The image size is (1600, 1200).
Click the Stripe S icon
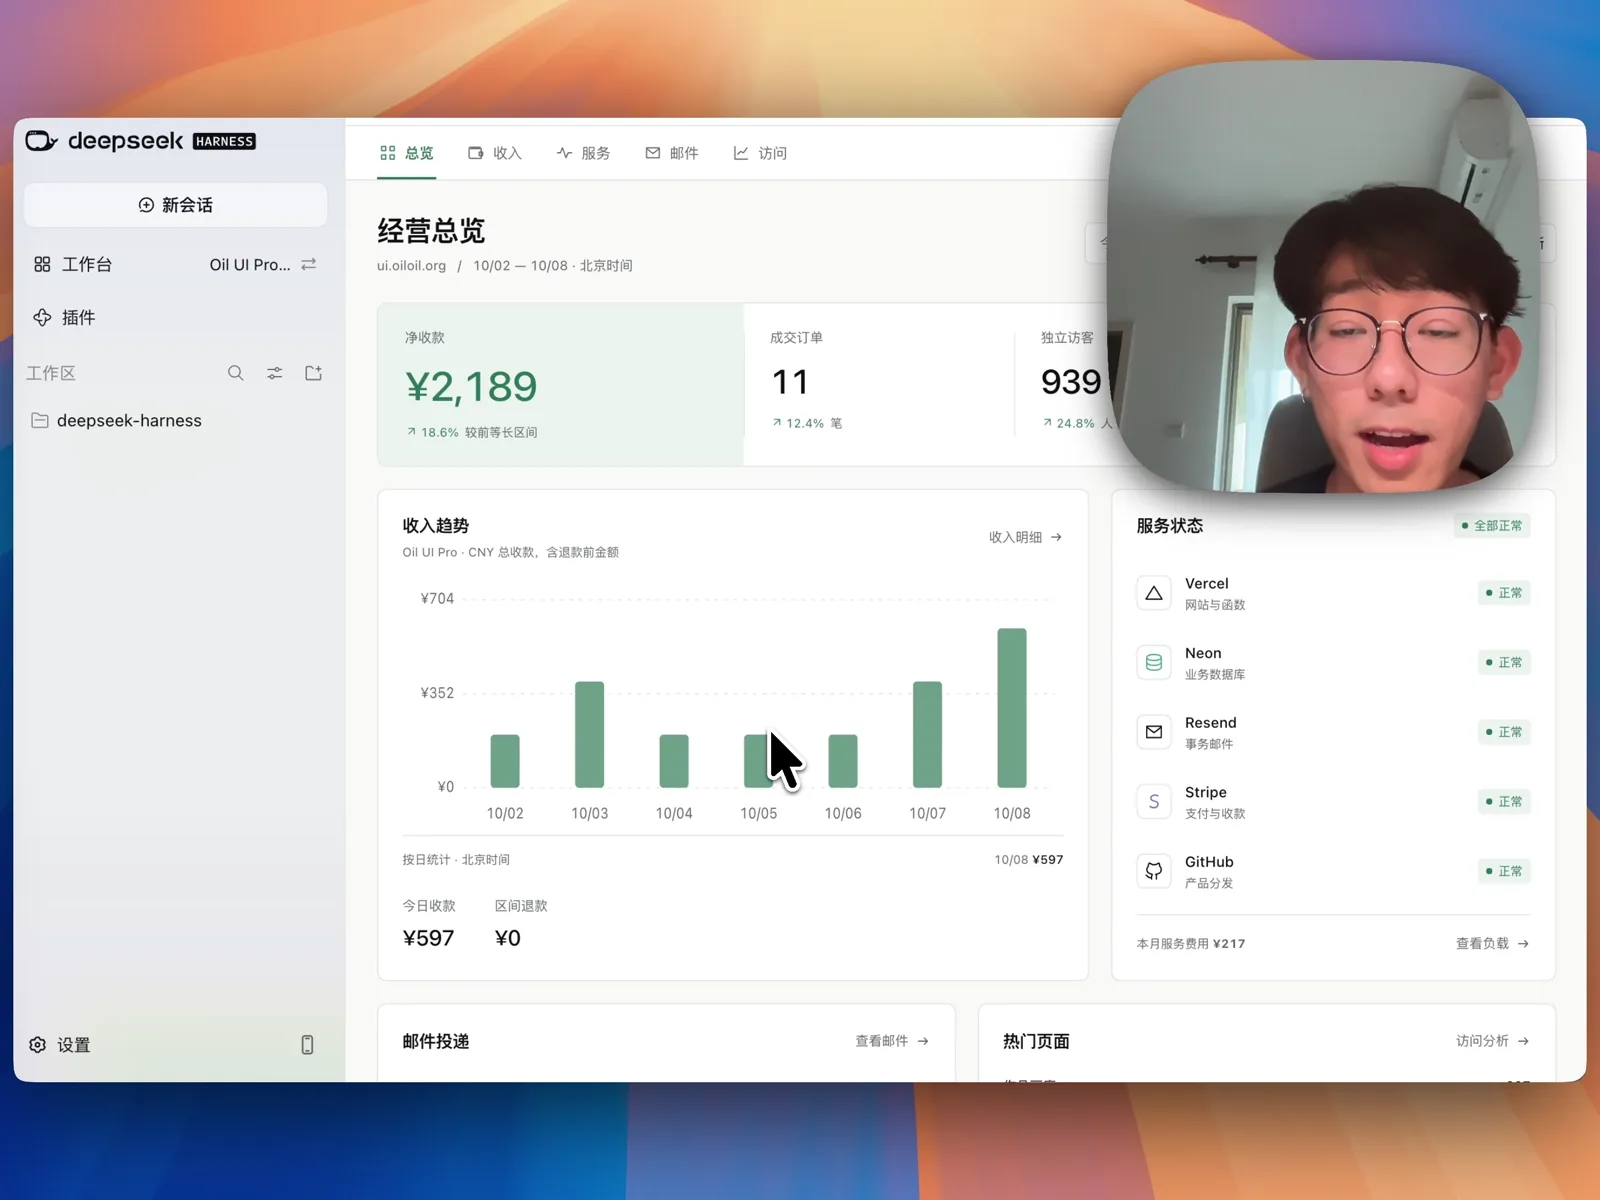[1154, 801]
